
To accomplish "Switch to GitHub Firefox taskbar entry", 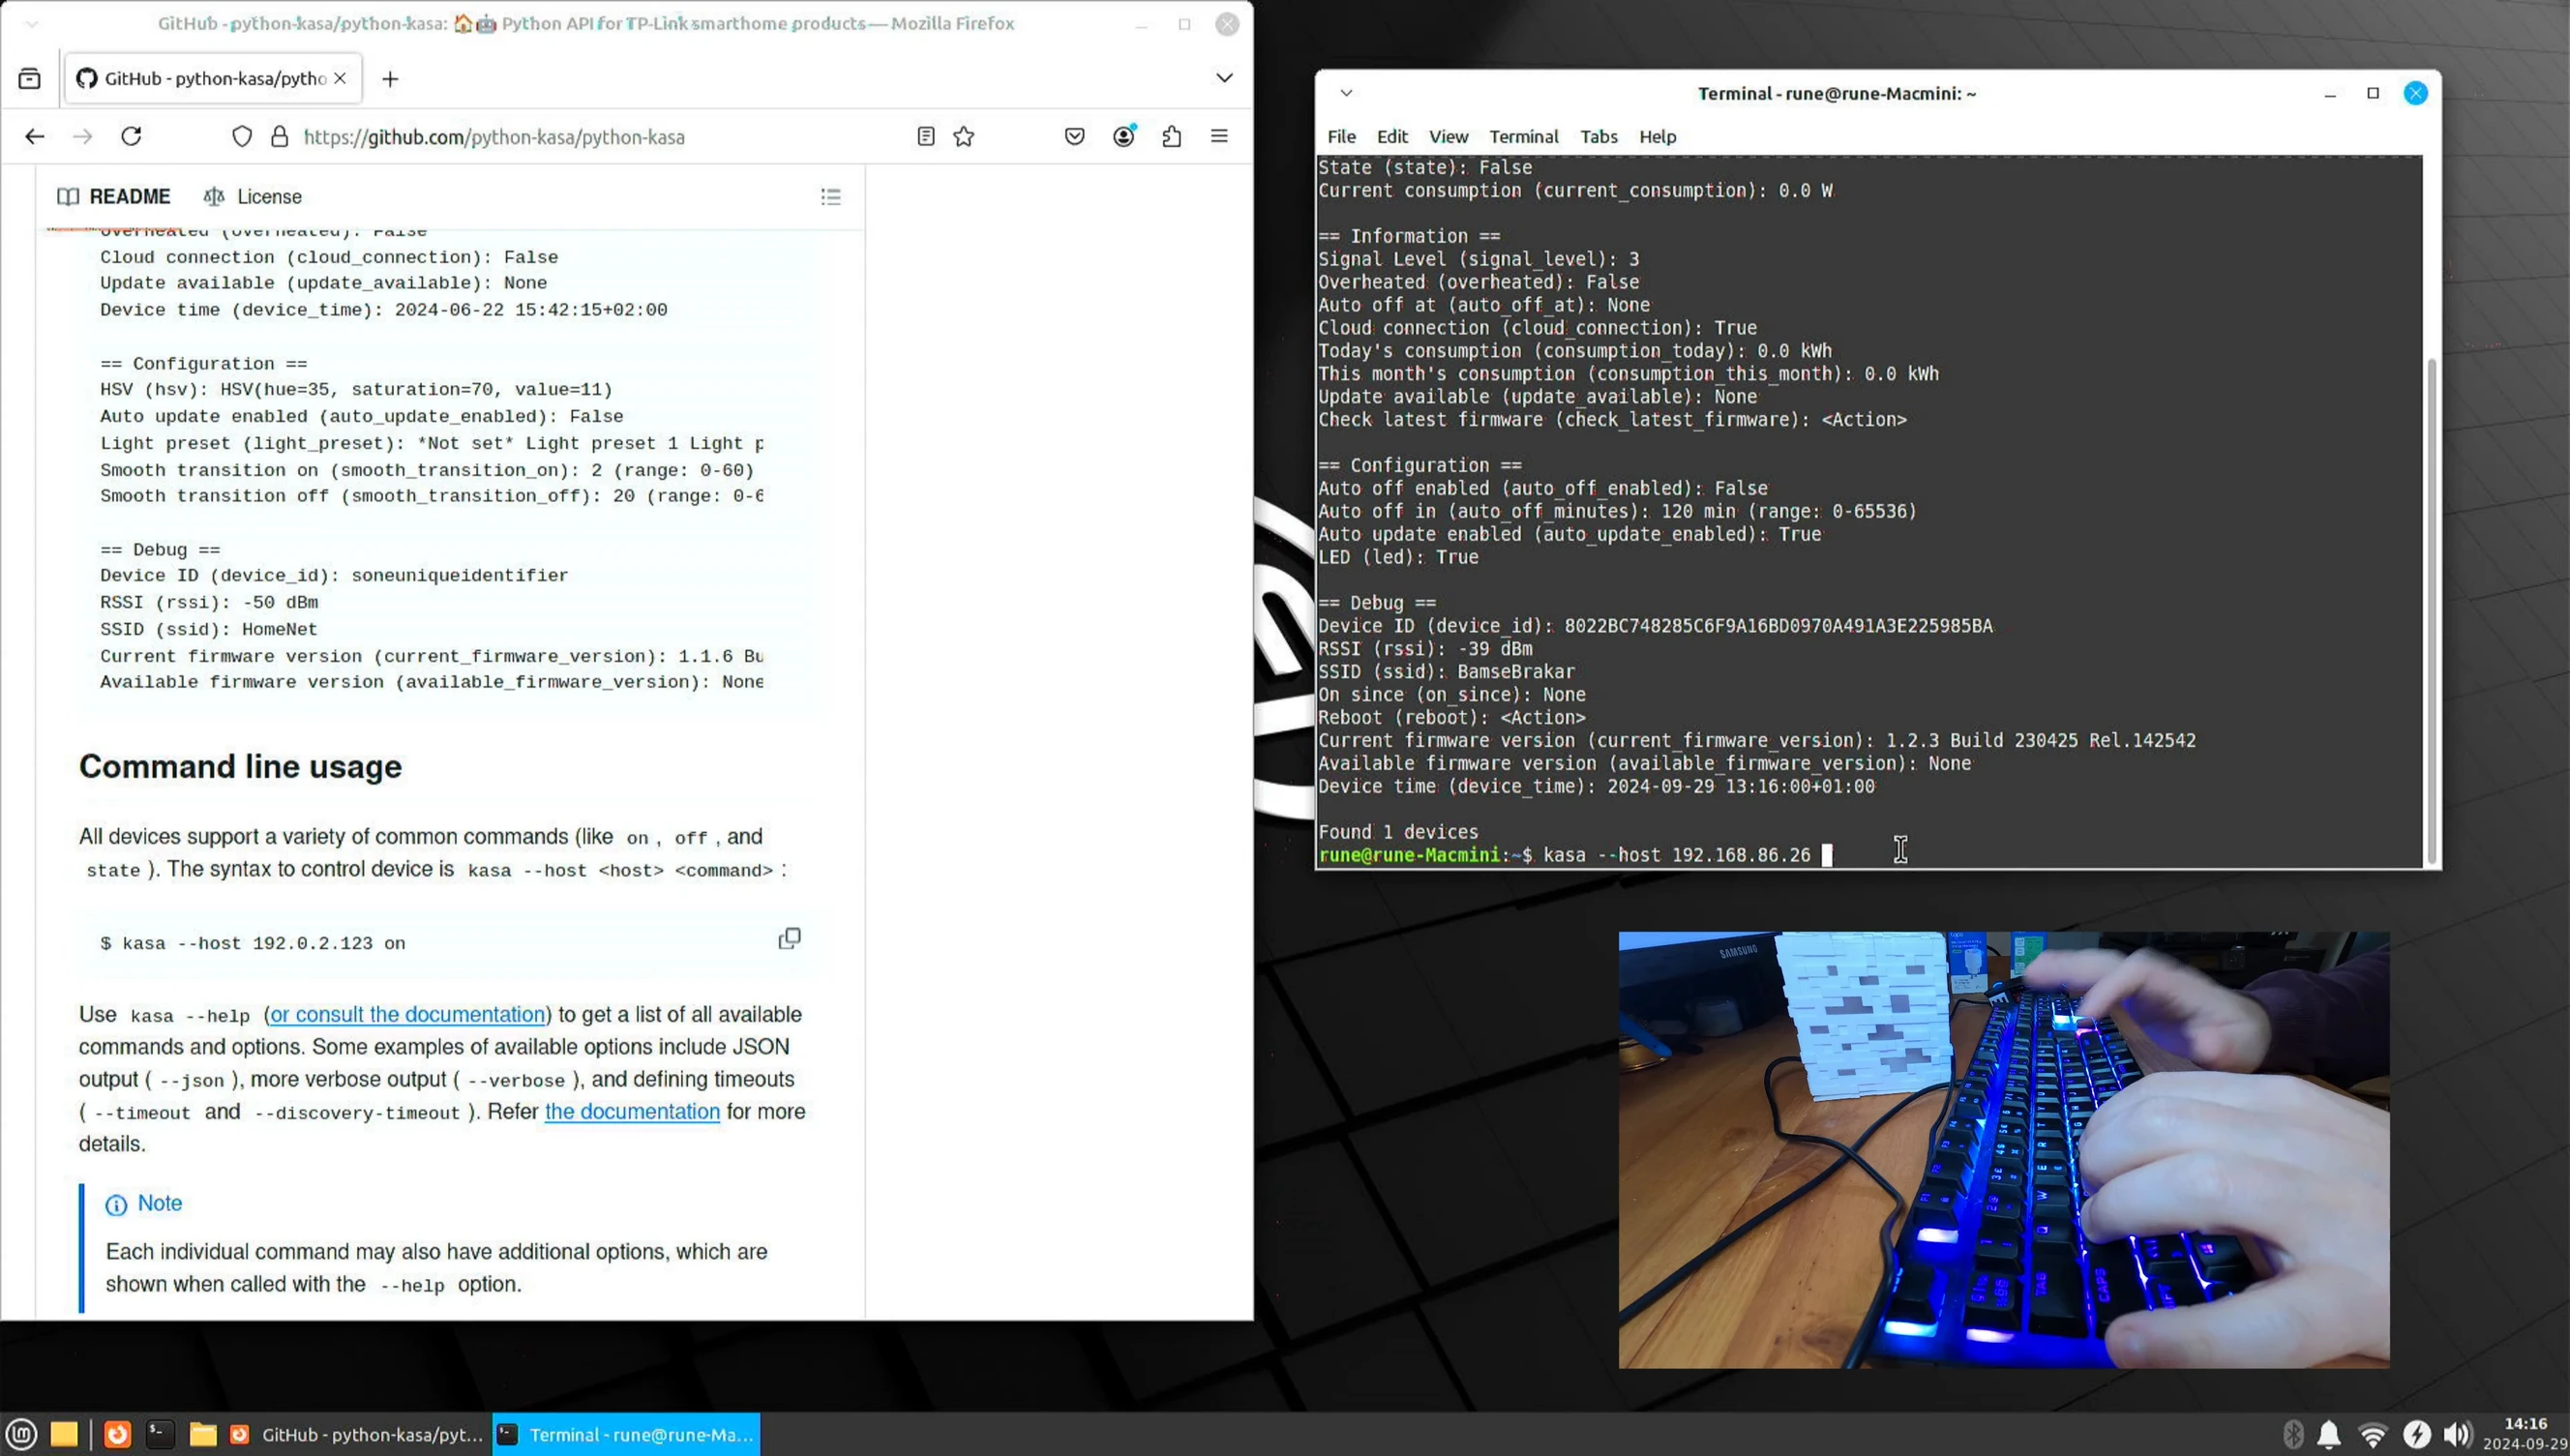I will [x=359, y=1434].
